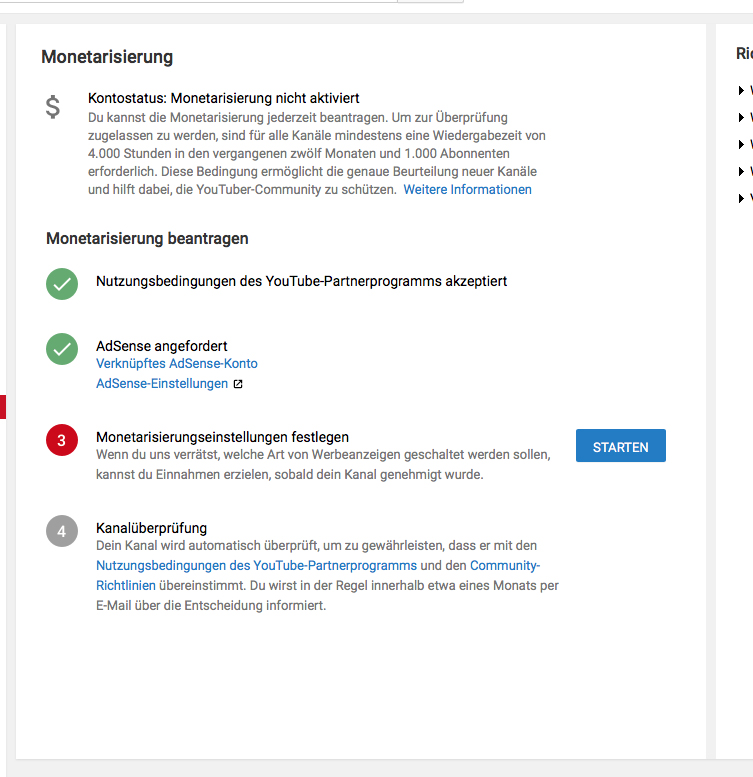Expand the first arrow item in right panel
753x777 pixels.
coord(742,91)
